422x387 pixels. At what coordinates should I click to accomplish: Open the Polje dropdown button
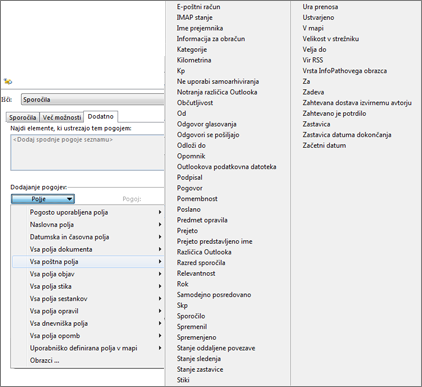click(x=43, y=199)
